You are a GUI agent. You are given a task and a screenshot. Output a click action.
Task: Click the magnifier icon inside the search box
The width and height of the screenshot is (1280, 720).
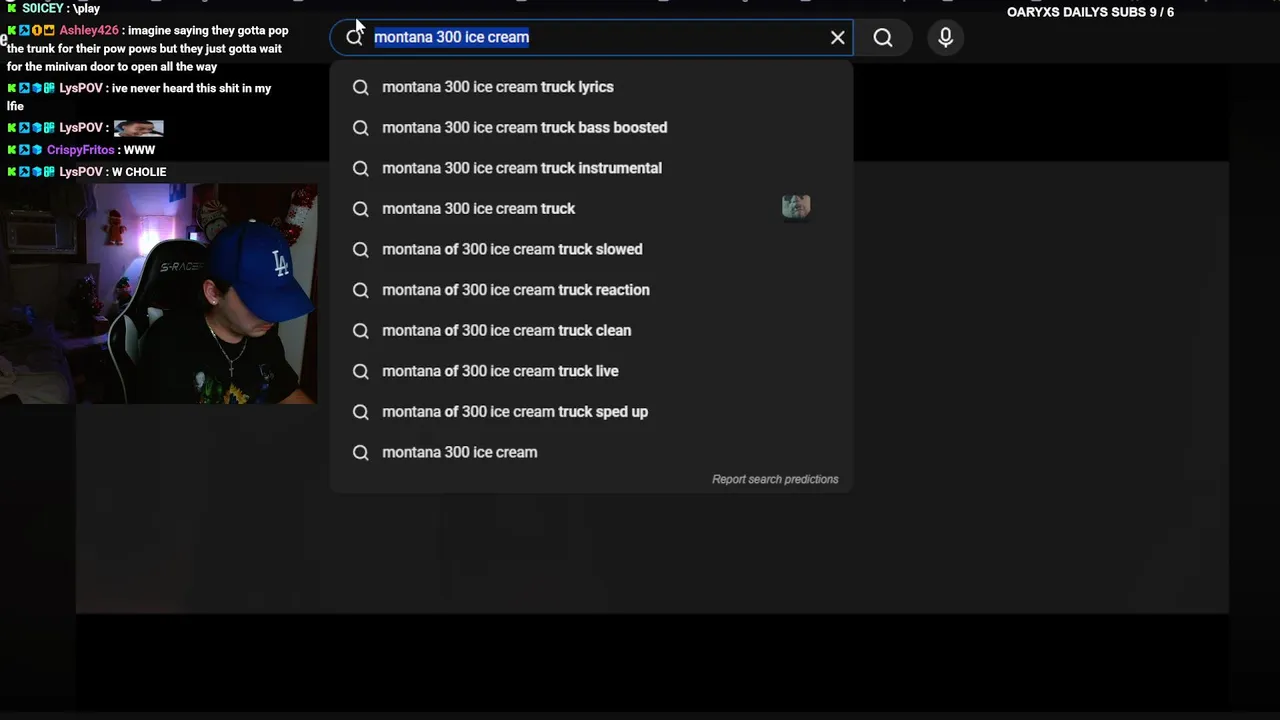pyautogui.click(x=354, y=38)
